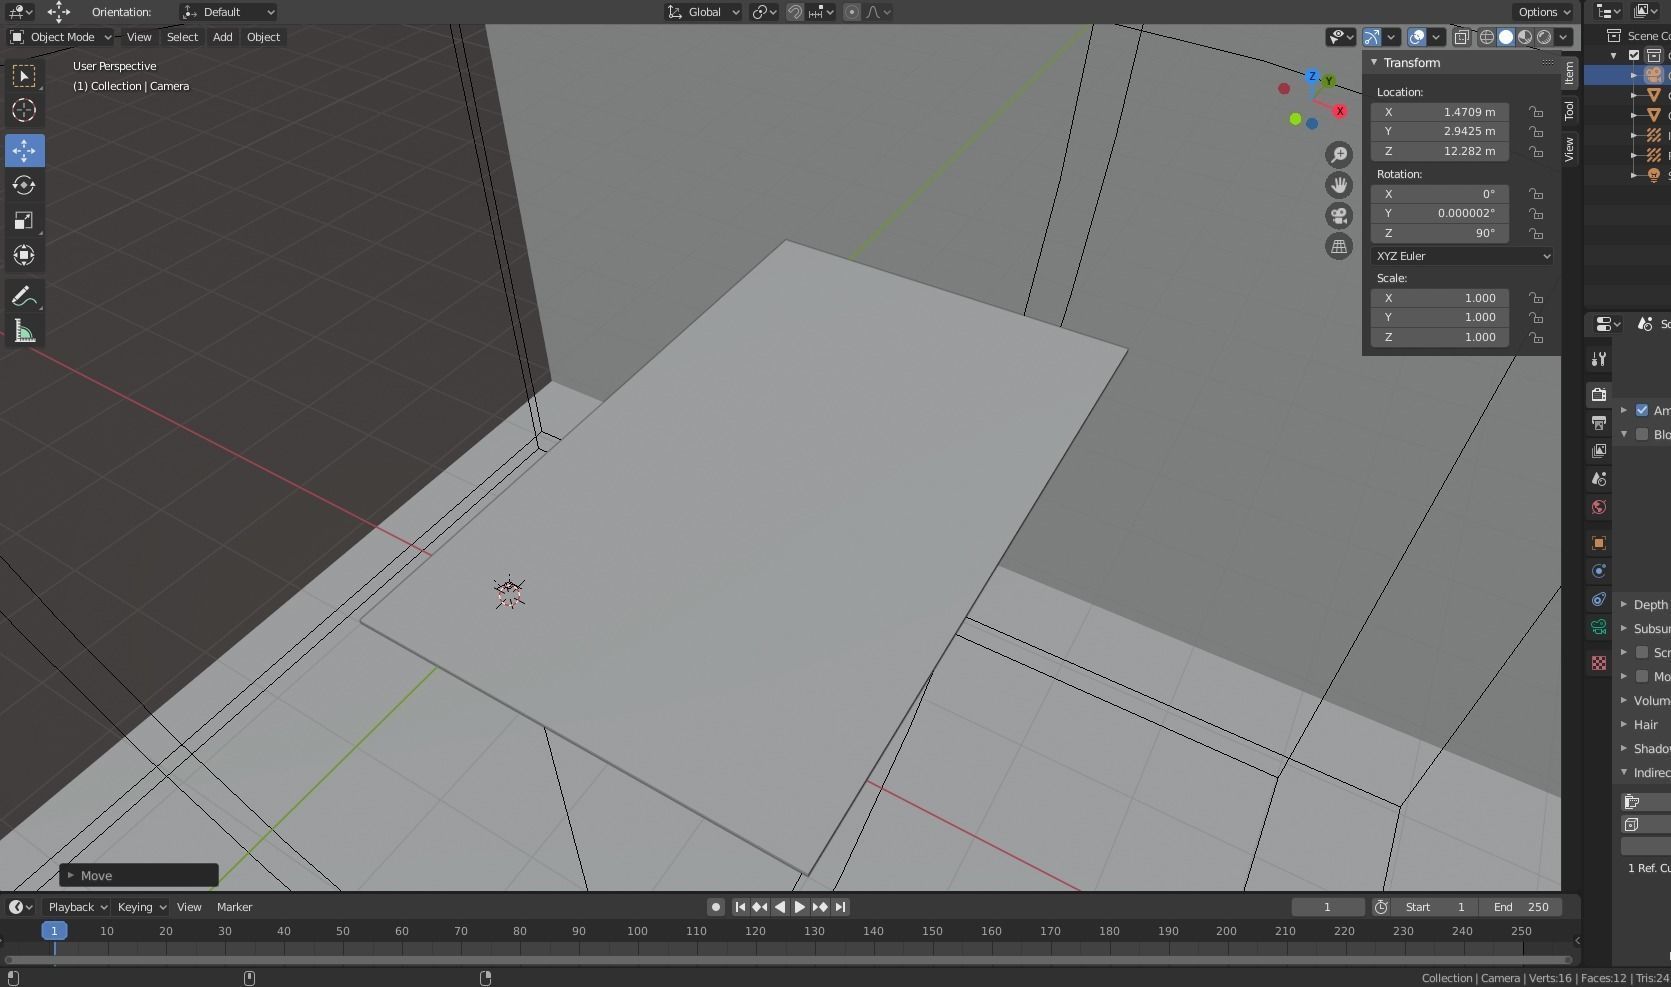Image resolution: width=1671 pixels, height=987 pixels.
Task: Open the Global transform orientation dropdown
Action: pyautogui.click(x=703, y=12)
